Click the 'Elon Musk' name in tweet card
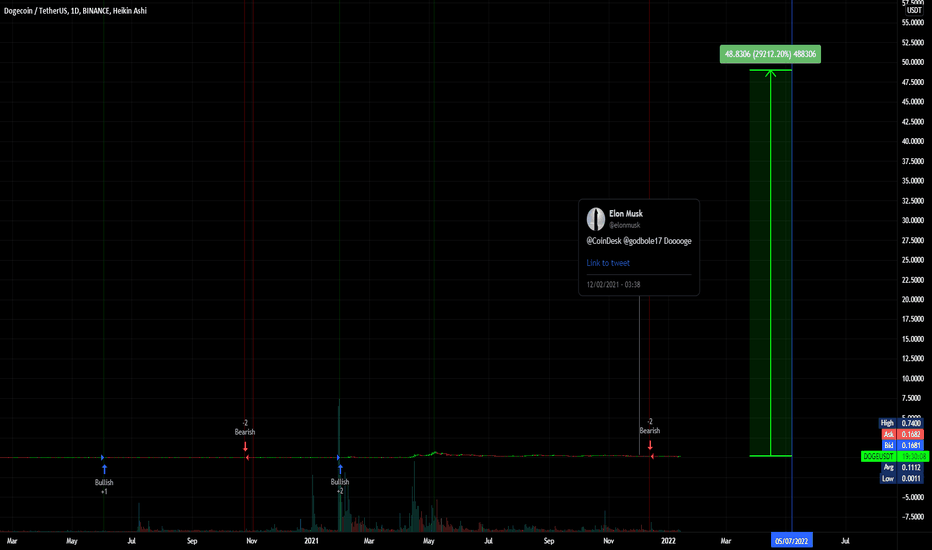 pyautogui.click(x=625, y=213)
